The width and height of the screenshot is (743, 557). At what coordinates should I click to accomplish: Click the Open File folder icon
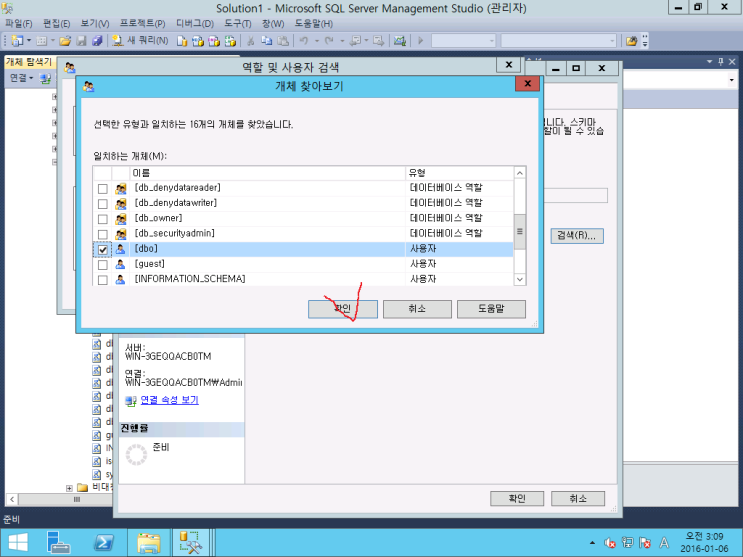point(65,41)
